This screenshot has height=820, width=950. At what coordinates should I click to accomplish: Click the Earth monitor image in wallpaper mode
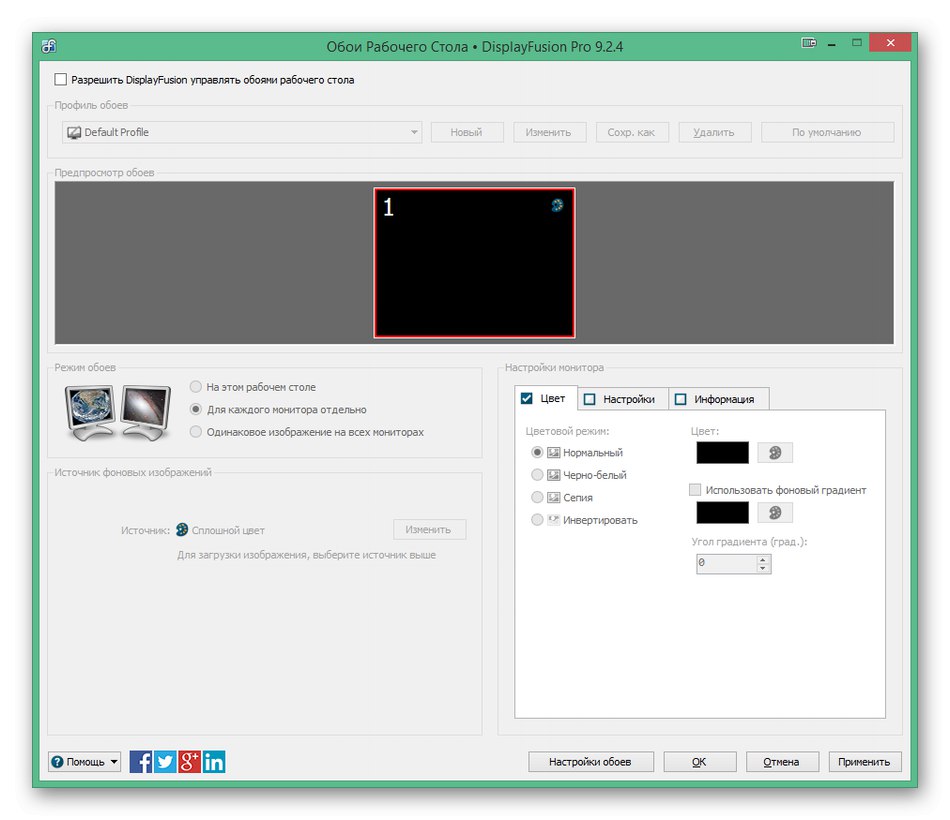click(x=90, y=412)
